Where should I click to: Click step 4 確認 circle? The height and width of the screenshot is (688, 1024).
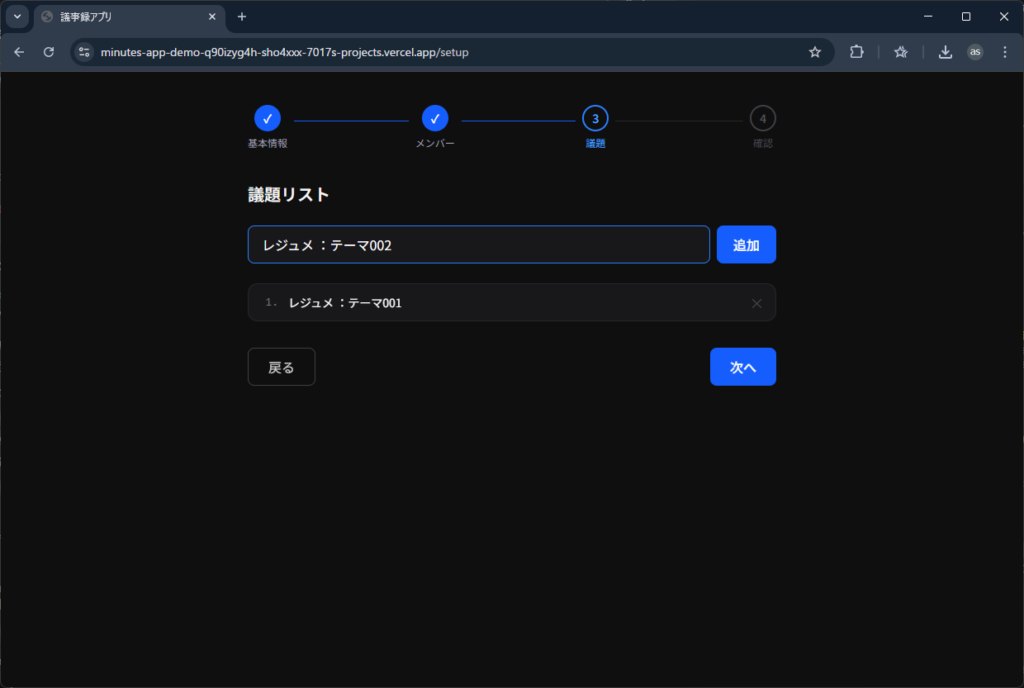[x=762, y=119]
